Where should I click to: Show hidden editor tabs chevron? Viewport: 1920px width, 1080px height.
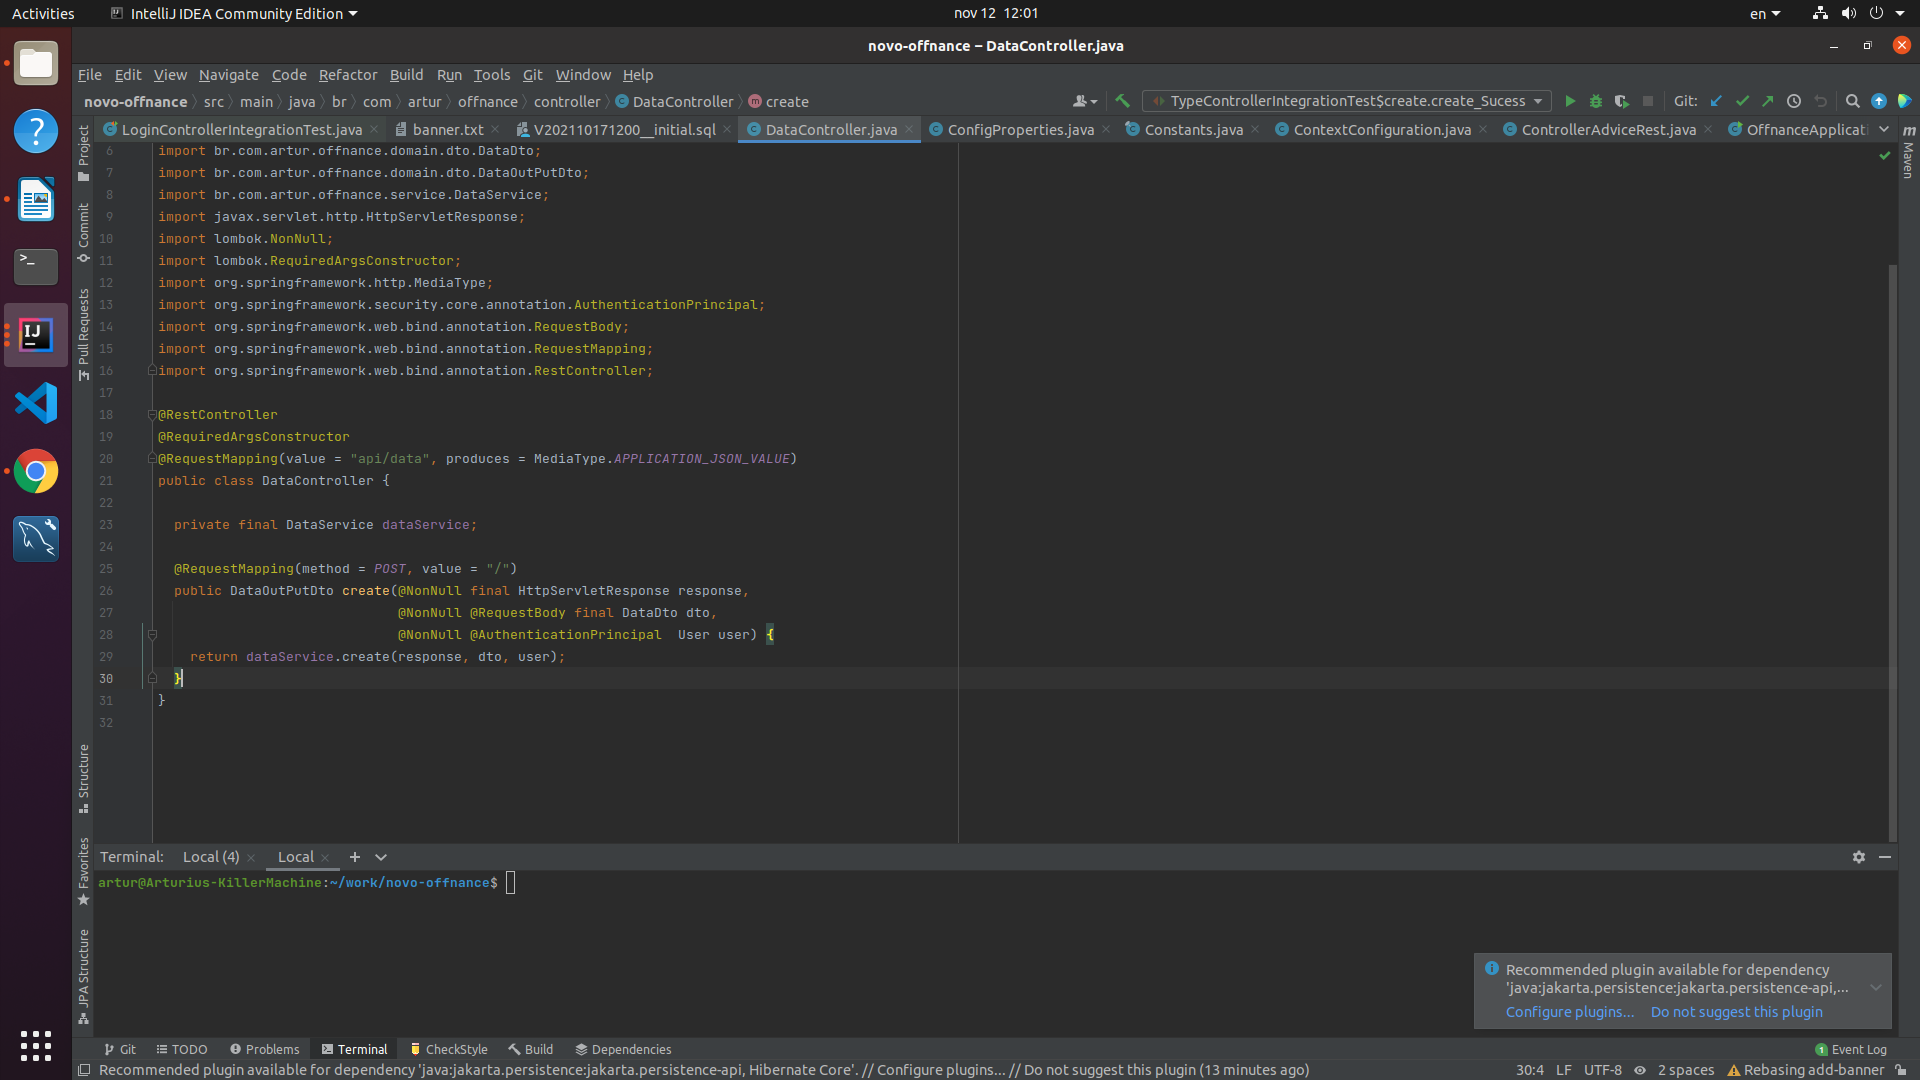(x=1884, y=130)
